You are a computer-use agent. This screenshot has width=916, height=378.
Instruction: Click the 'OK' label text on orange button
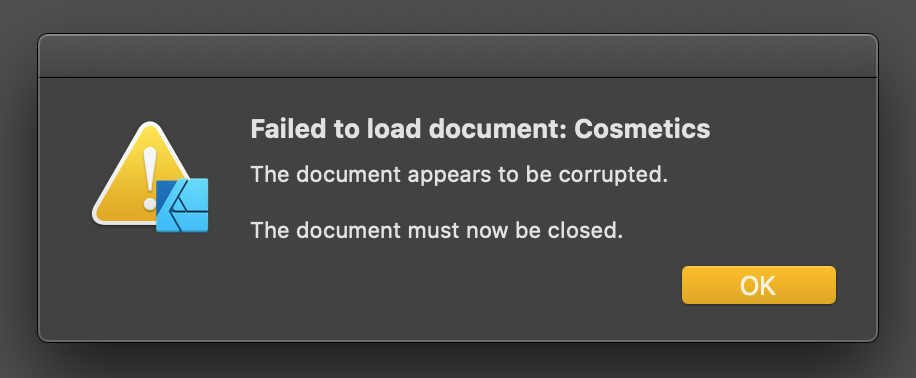click(x=758, y=286)
